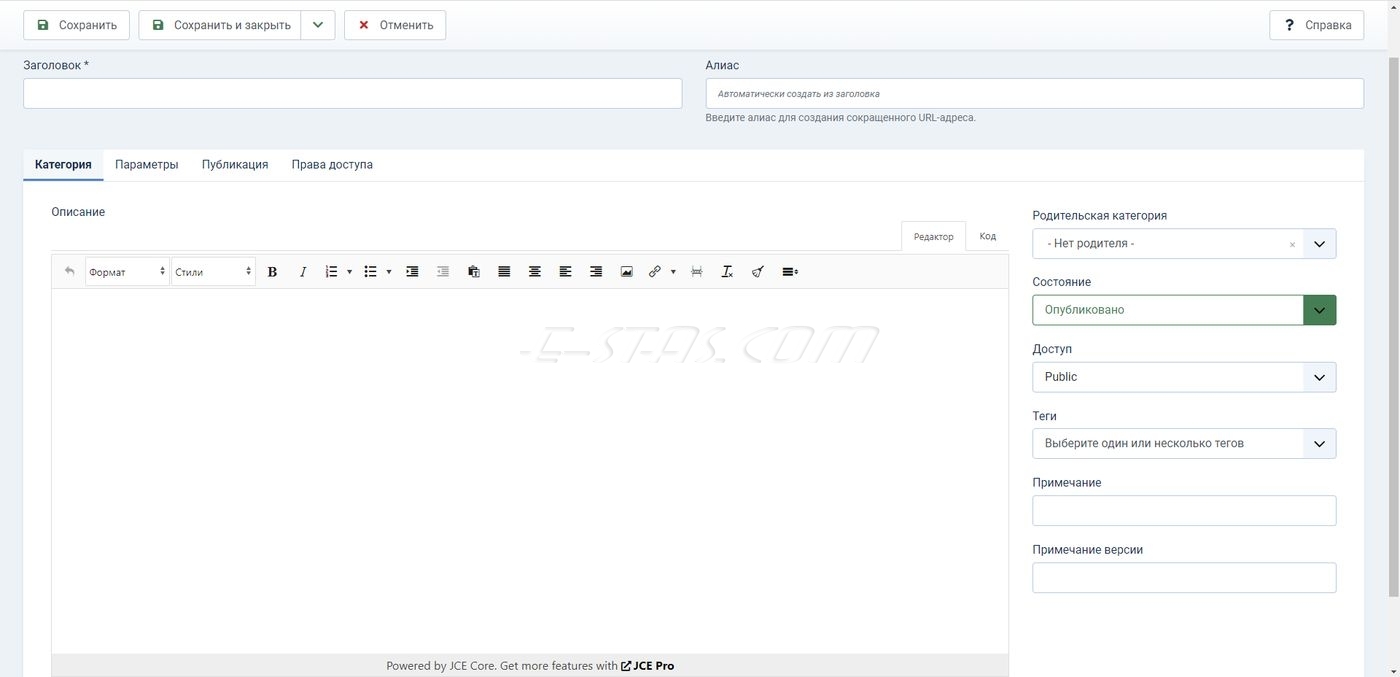Click the cleanup broom icon
Image resolution: width=1400 pixels, height=677 pixels.
tap(758, 271)
